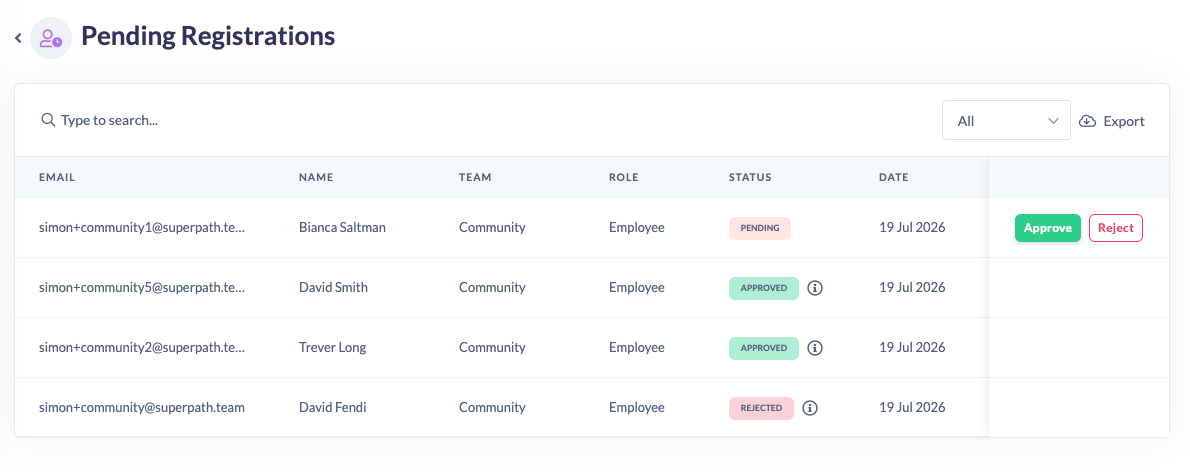Image resolution: width=1190 pixels, height=472 pixels.
Task: Click the Pending Registrations user-clock icon
Action: click(51, 38)
